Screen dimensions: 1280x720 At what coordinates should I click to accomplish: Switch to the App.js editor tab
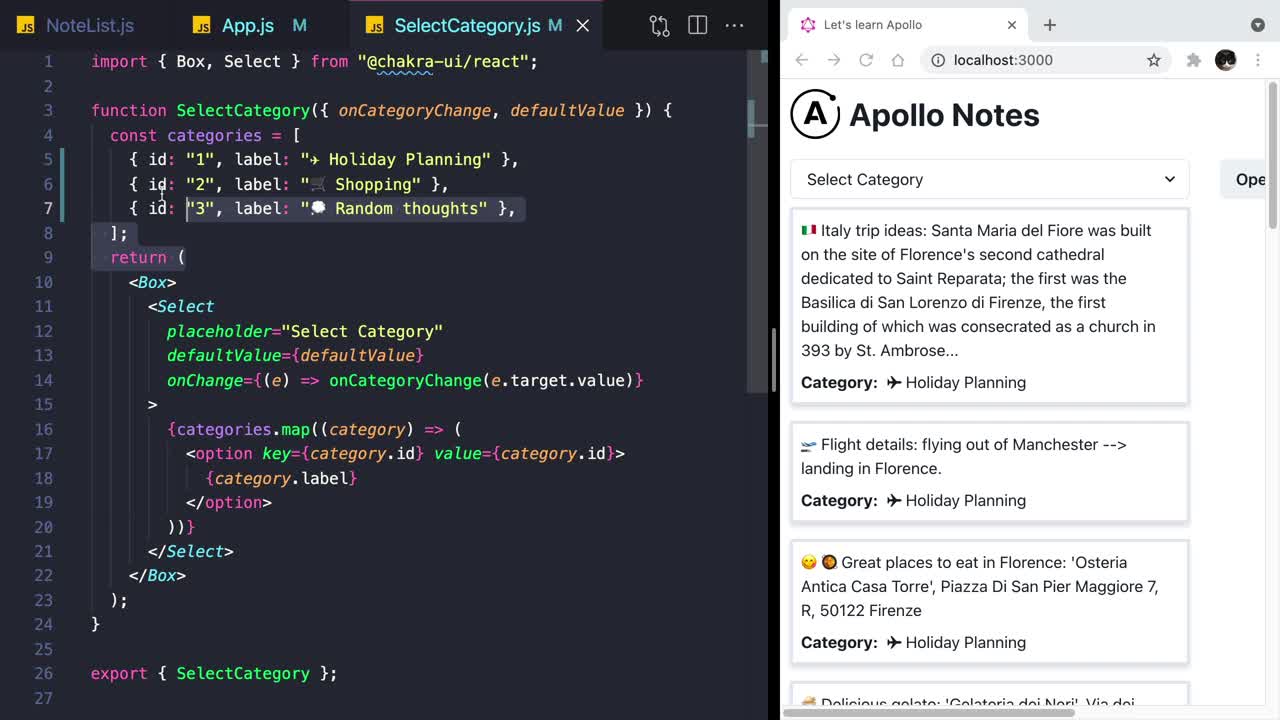(x=247, y=25)
